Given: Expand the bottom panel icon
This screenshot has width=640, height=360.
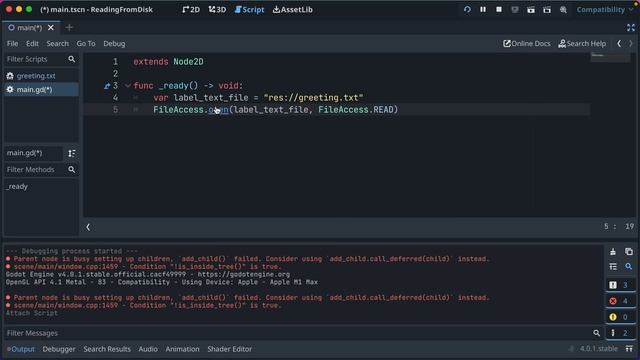Looking at the screenshot, I should (629, 349).
